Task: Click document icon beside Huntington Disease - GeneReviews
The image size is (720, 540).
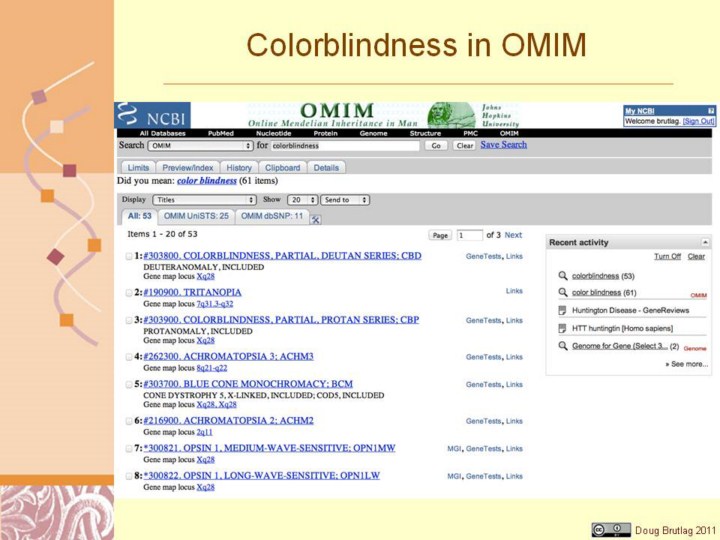Action: pyautogui.click(x=563, y=310)
